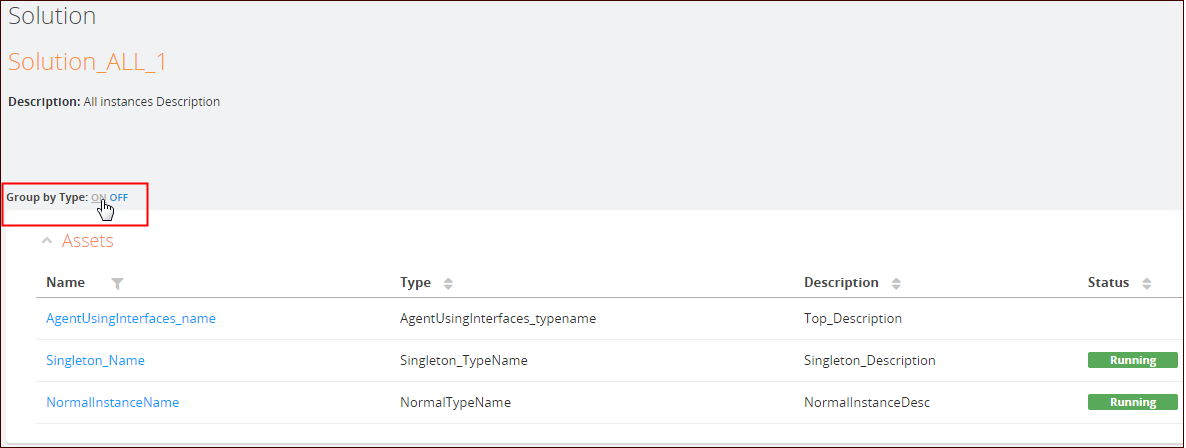The width and height of the screenshot is (1186, 448).
Task: Click the Solution_ALL_1 title
Action: (88, 62)
